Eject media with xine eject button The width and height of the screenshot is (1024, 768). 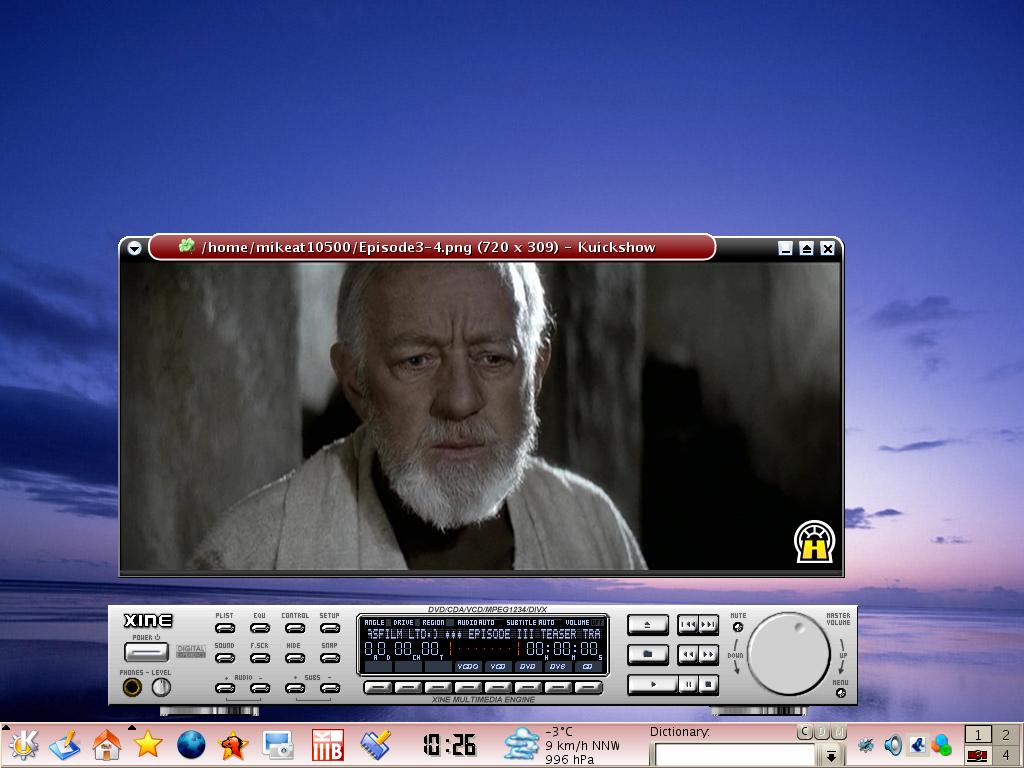point(648,625)
